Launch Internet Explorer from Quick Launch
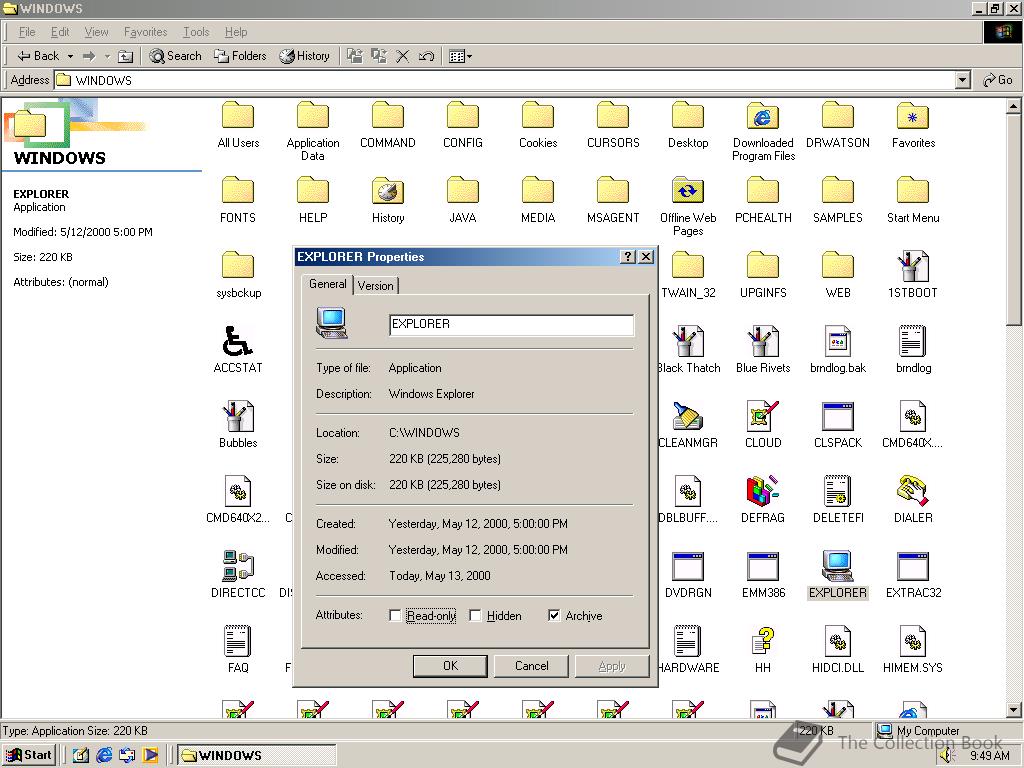The width and height of the screenshot is (1024, 768). pos(105,755)
